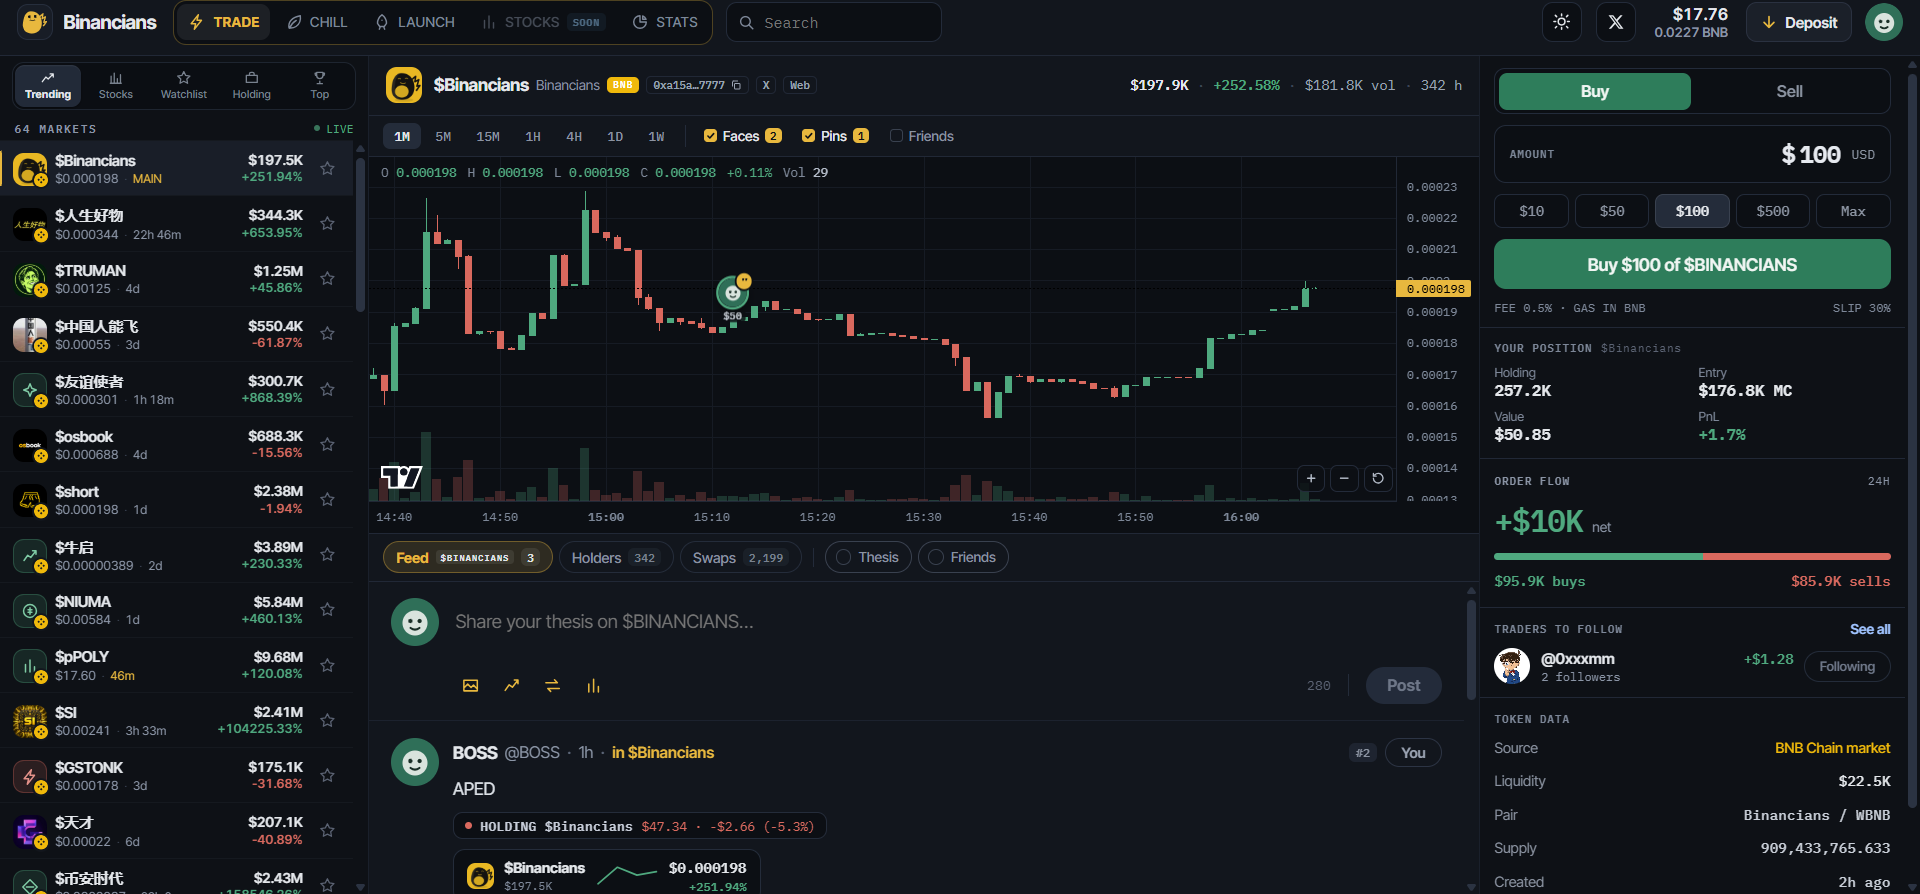
Task: Open the X (Twitter) icon in header
Action: coord(1616,22)
